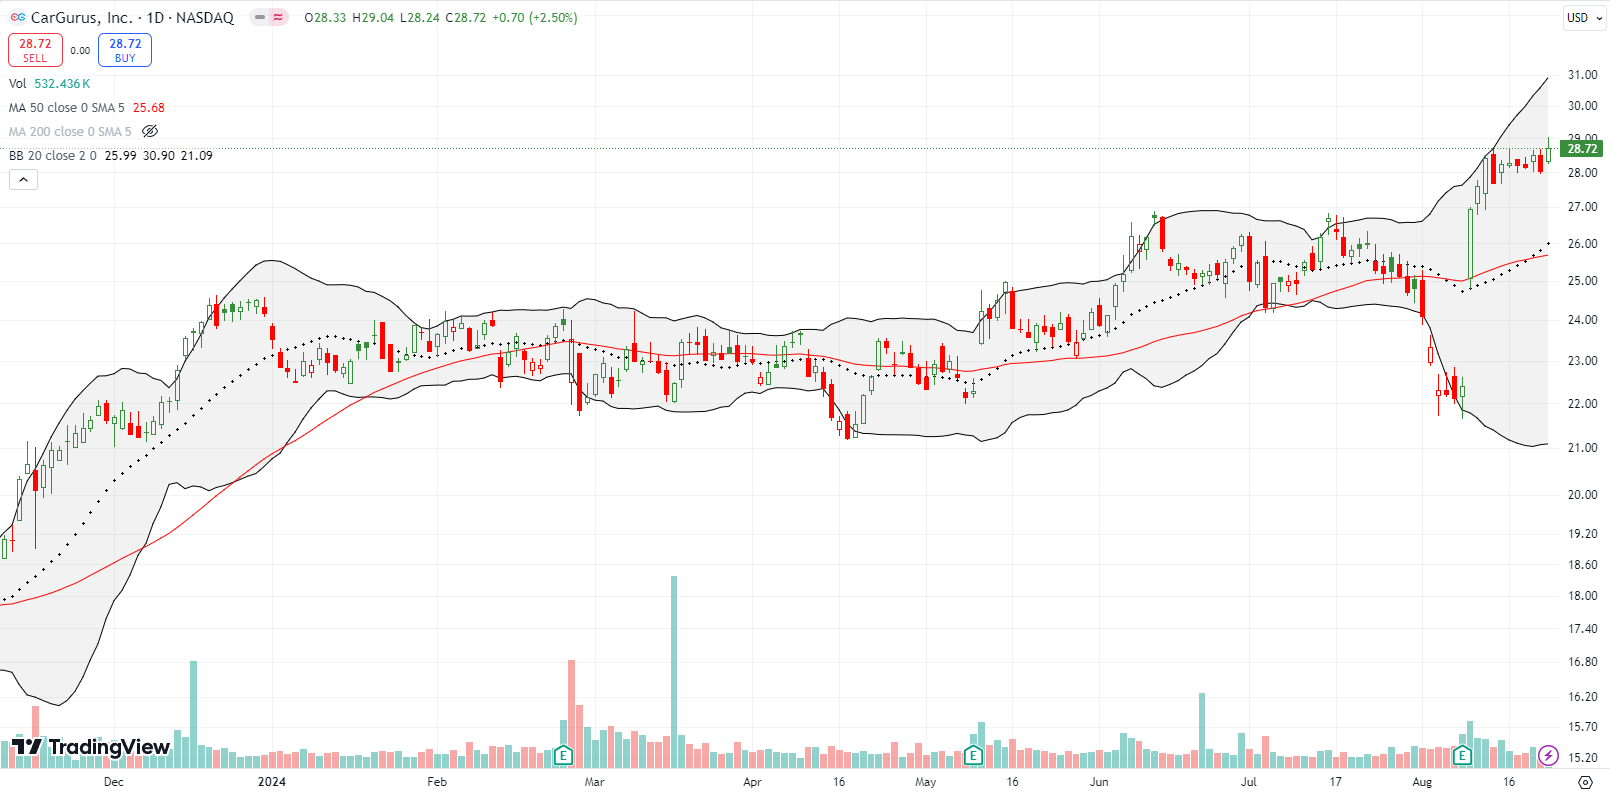Screen dimensions: 1610x795
Task: Click the Feb label on time axis
Action: tap(437, 782)
